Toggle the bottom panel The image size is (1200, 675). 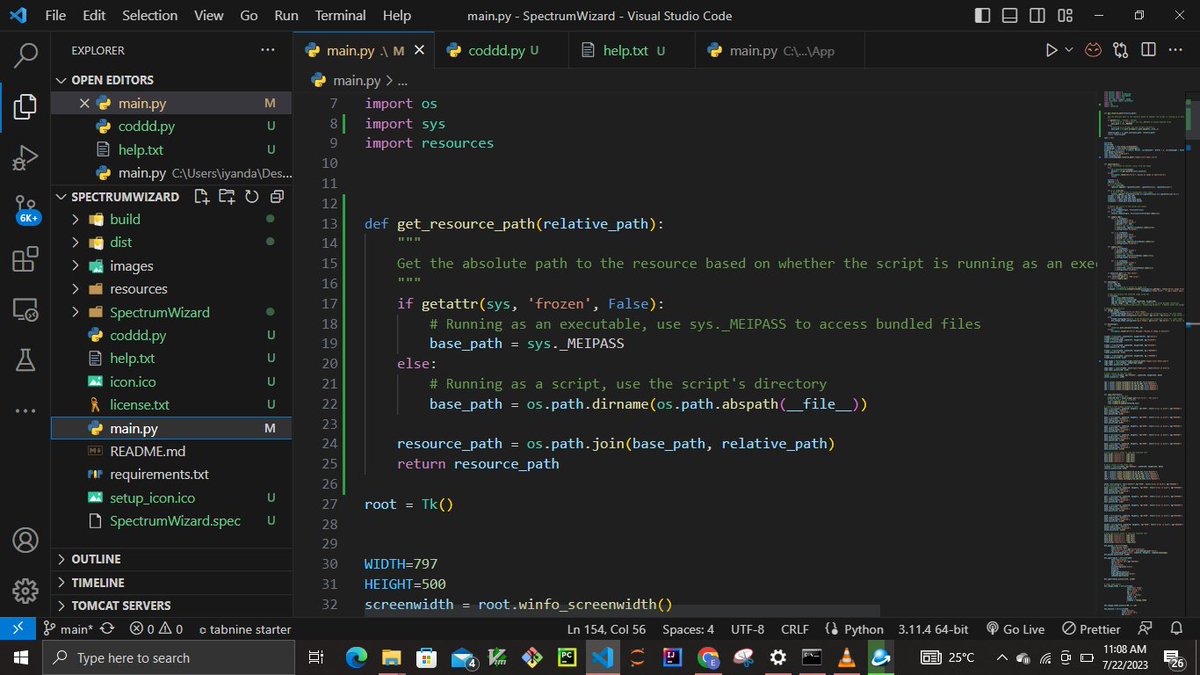(x=1010, y=16)
